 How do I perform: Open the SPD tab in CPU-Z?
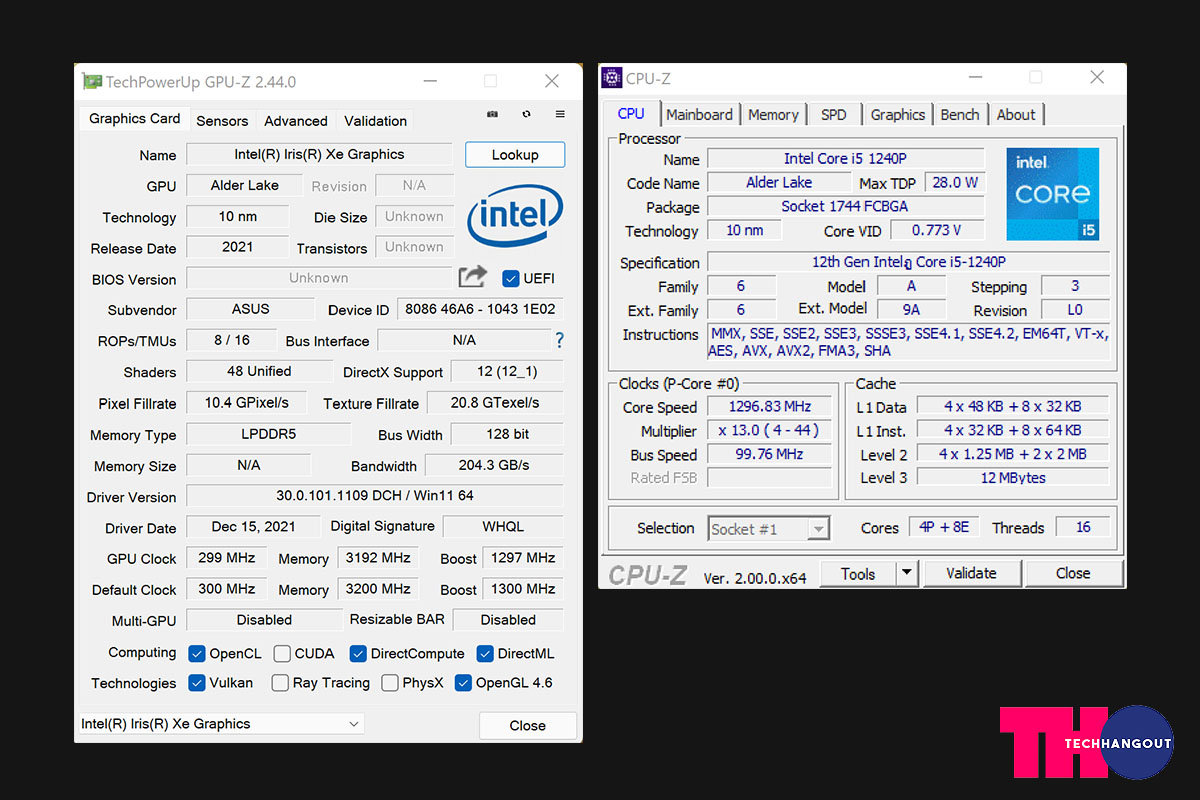point(834,115)
